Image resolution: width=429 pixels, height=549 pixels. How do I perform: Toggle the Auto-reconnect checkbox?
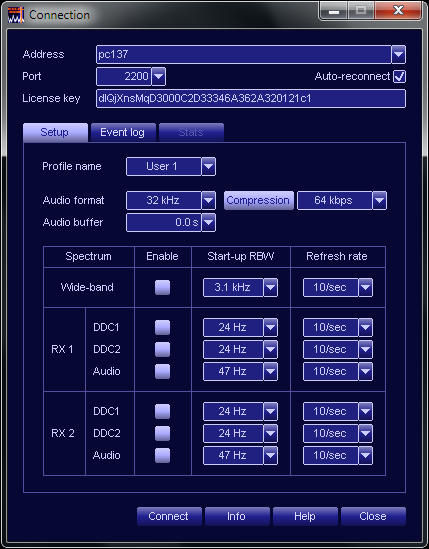click(399, 76)
